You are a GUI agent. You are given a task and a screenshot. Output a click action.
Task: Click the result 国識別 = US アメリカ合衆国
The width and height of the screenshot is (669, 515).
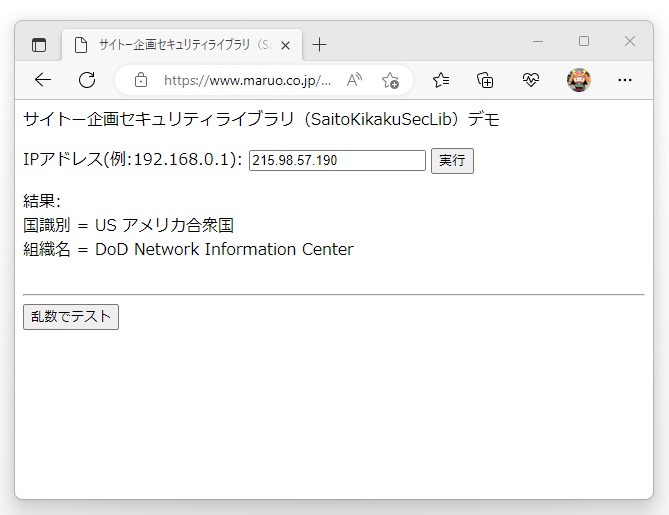128,225
